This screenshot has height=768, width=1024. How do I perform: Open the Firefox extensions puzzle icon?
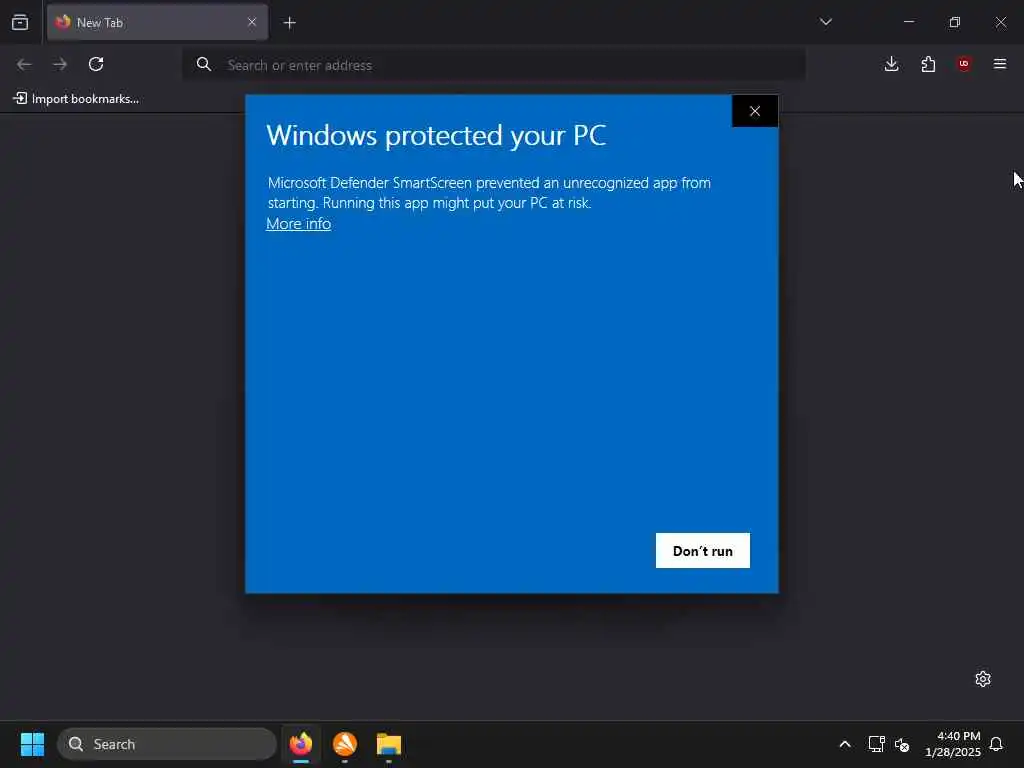928,64
